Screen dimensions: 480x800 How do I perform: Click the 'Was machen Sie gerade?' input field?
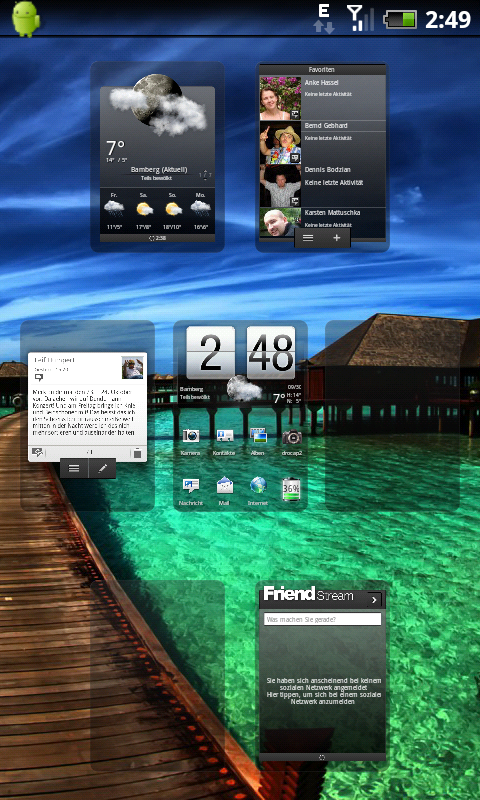click(x=322, y=619)
